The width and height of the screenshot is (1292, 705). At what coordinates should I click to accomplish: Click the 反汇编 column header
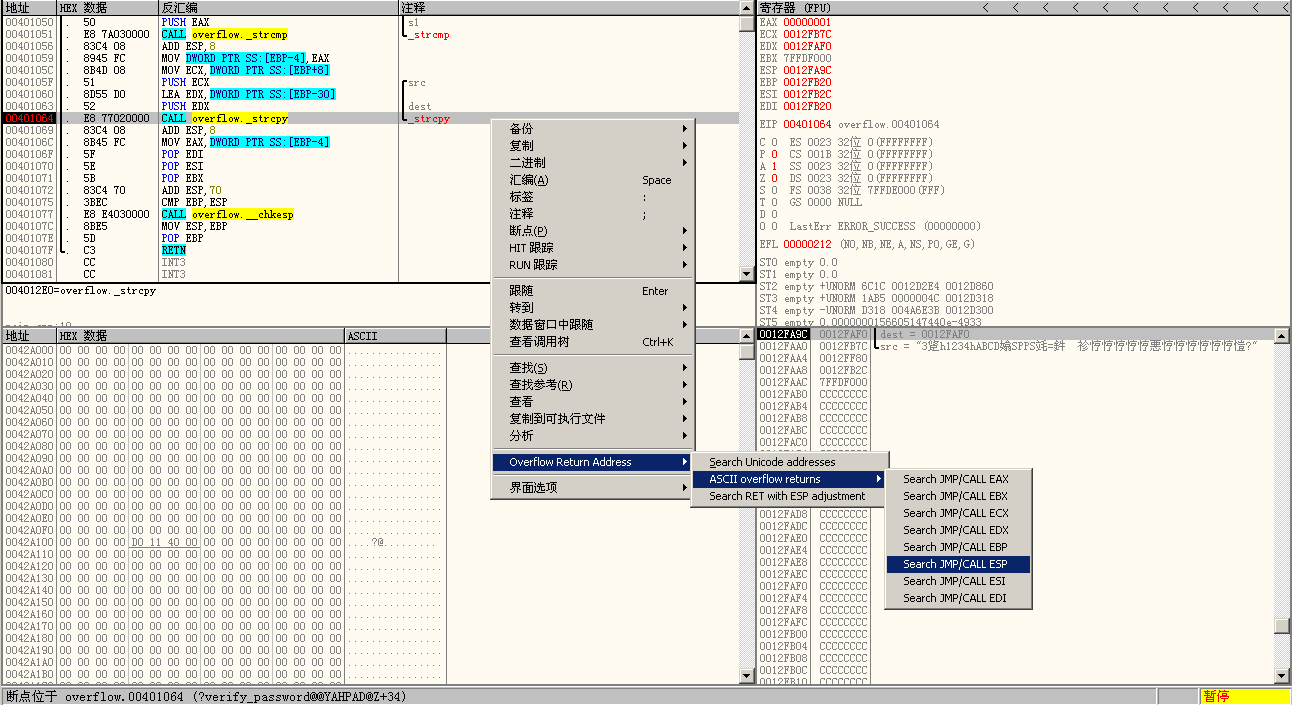click(x=278, y=7)
